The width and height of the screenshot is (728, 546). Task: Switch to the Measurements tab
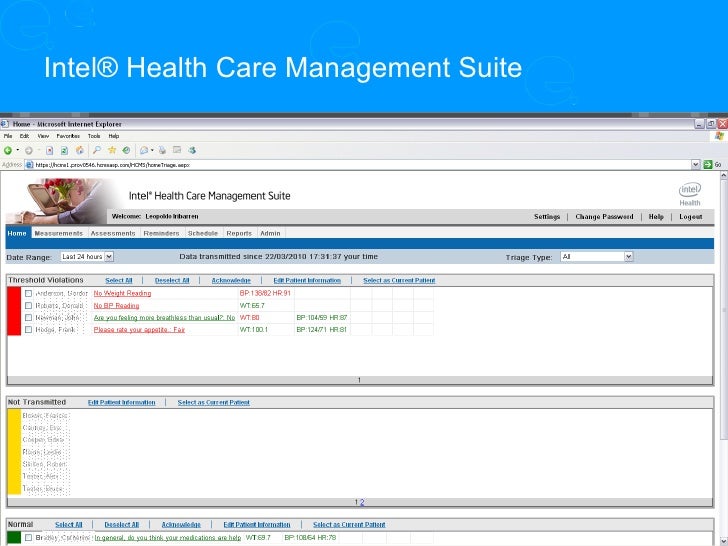[58, 233]
